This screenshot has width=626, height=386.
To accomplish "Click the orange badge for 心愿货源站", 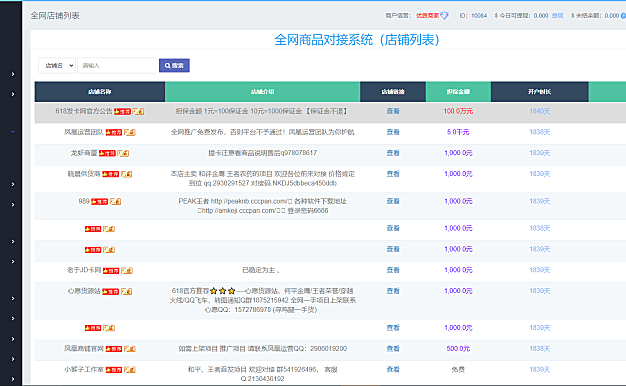I will tap(127, 291).
